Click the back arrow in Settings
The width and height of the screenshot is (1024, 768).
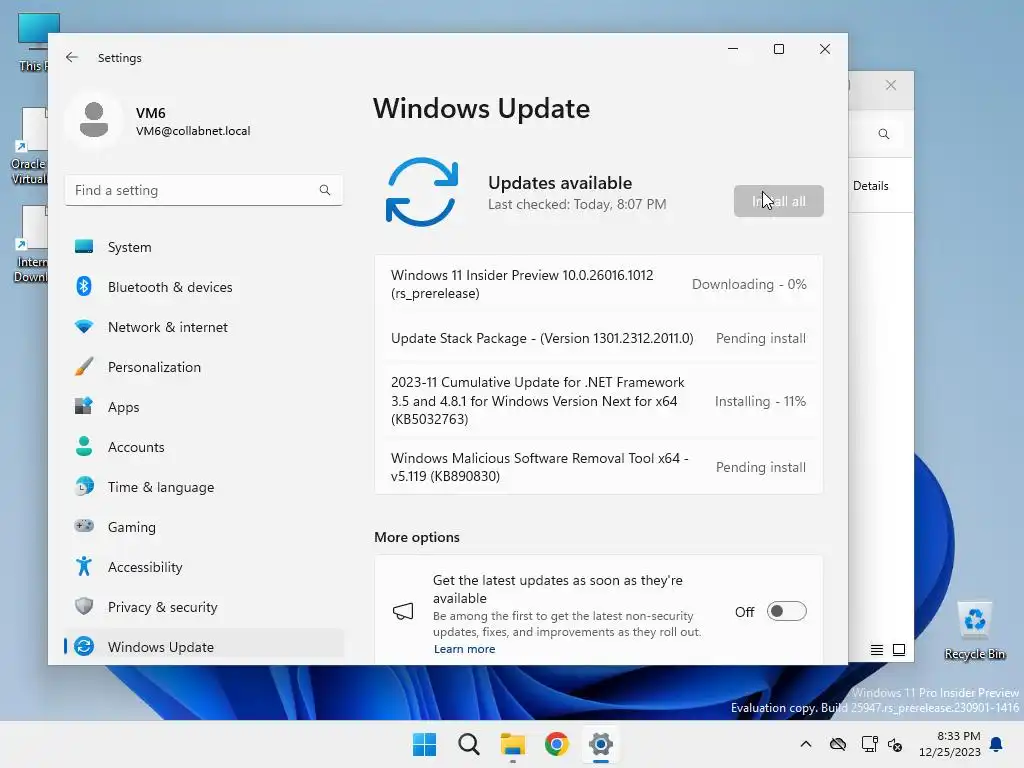[72, 57]
